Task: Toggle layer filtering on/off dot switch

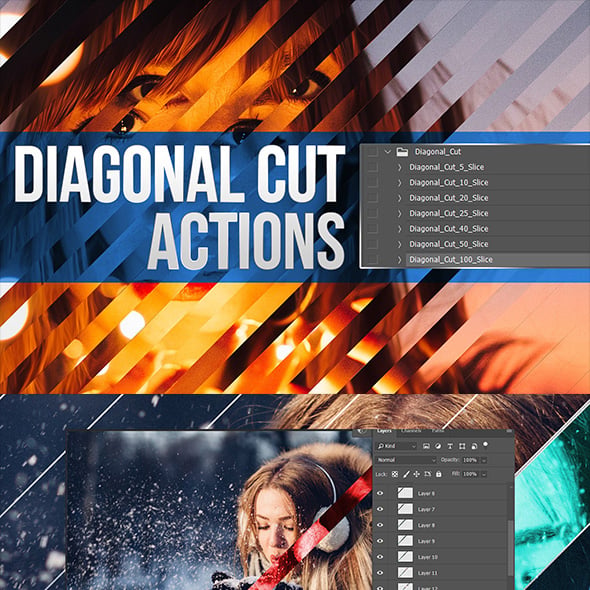Action: pos(485,445)
